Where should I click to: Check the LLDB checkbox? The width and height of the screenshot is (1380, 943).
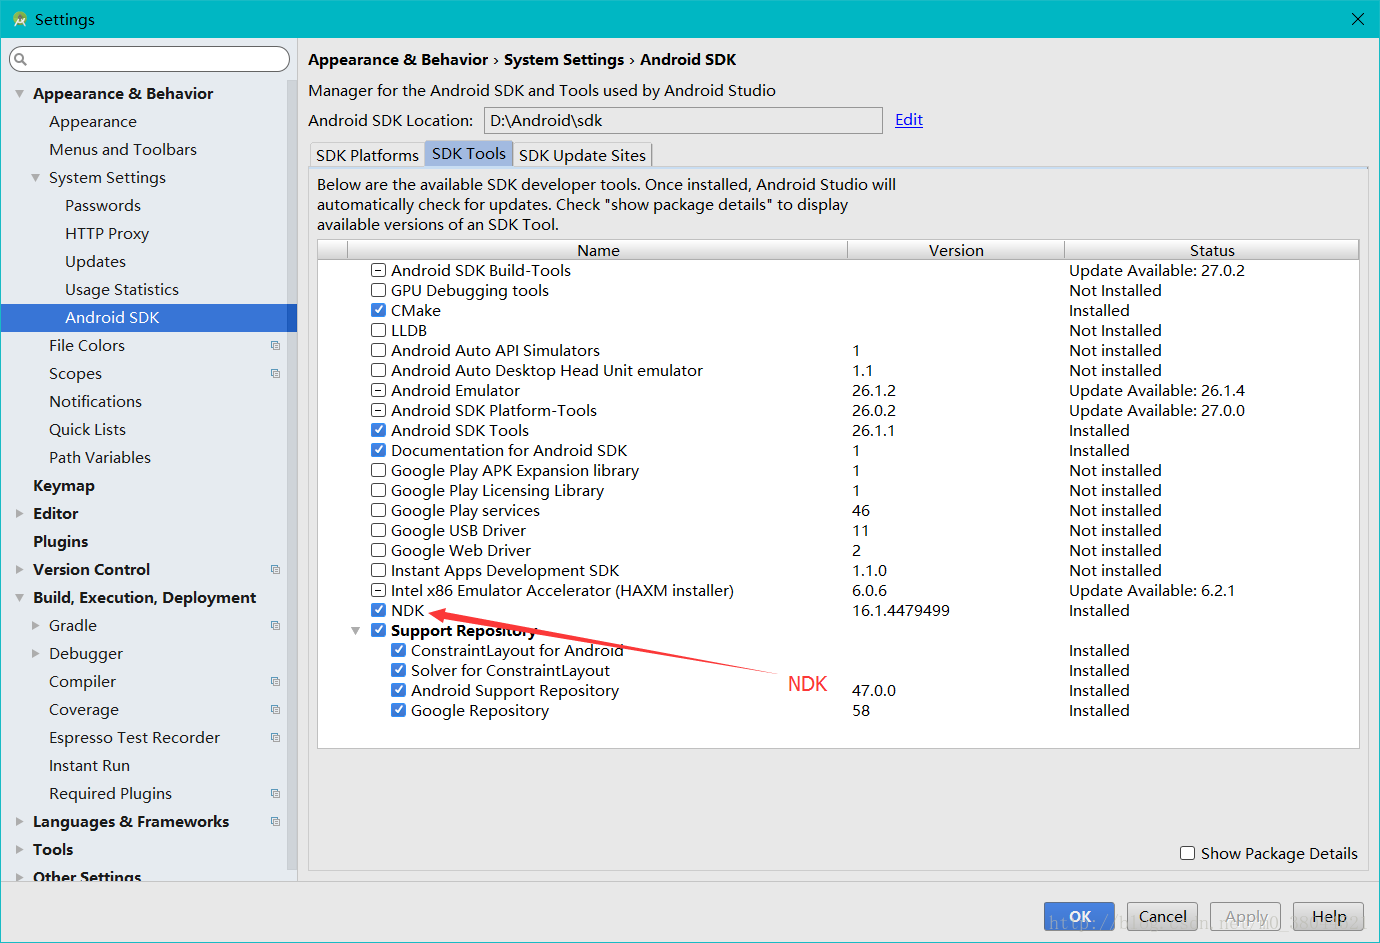tap(378, 330)
